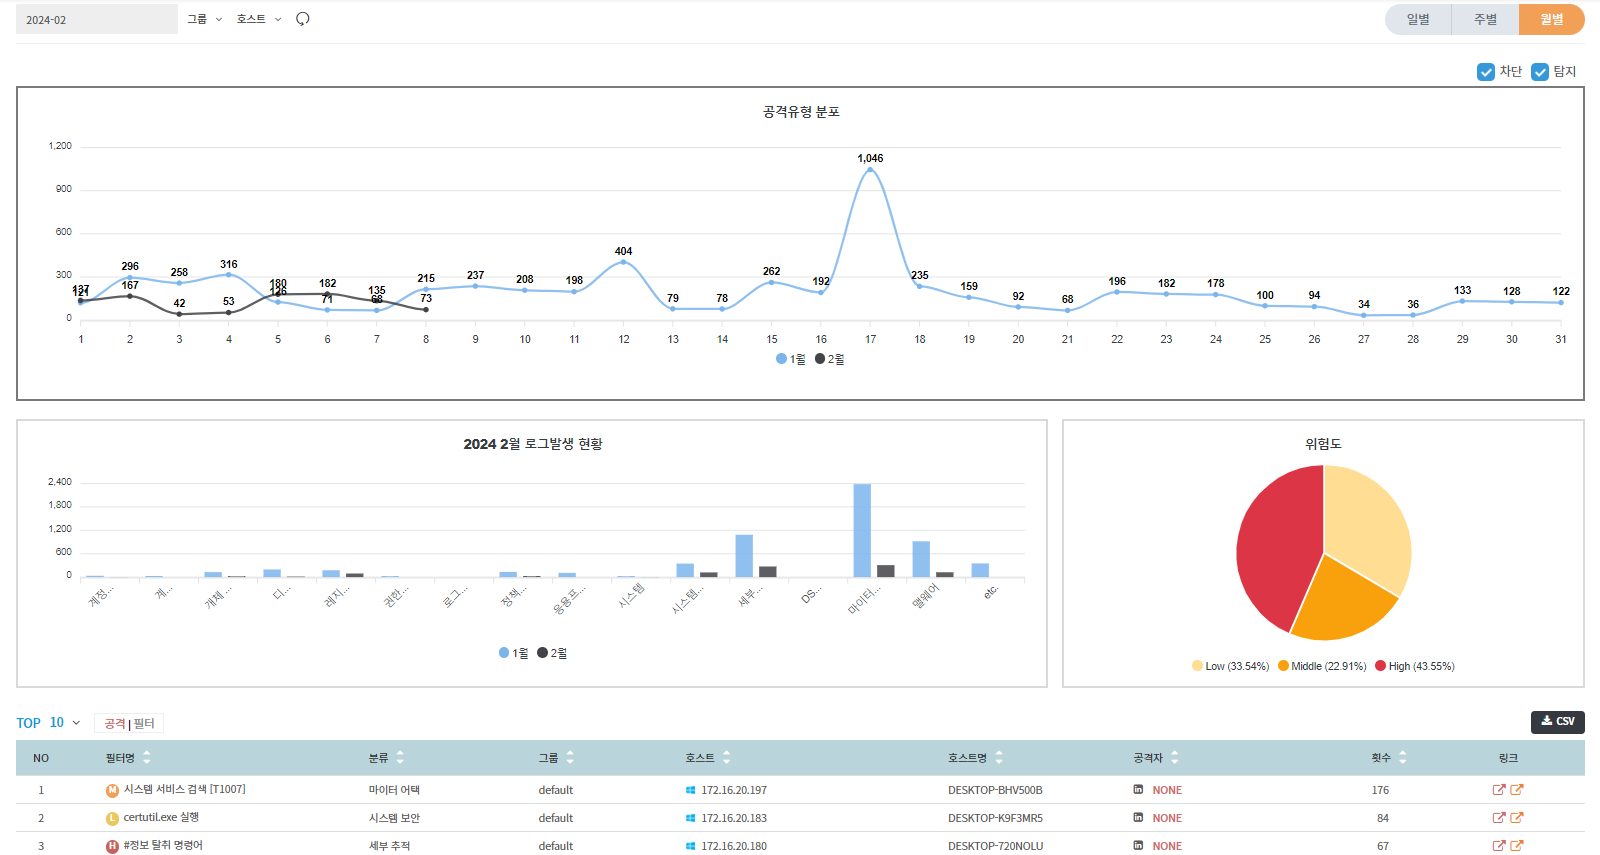Click the refresh icon beside 호스트
Image resolution: width=1600 pixels, height=855 pixels.
pyautogui.click(x=303, y=19)
